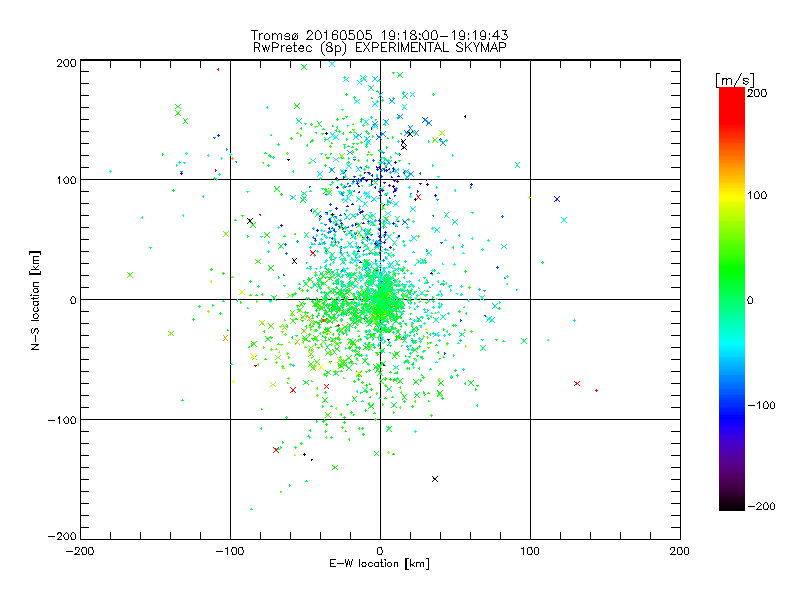Click the red X marker at far right of plot
800x600 pixels.
[577, 383]
